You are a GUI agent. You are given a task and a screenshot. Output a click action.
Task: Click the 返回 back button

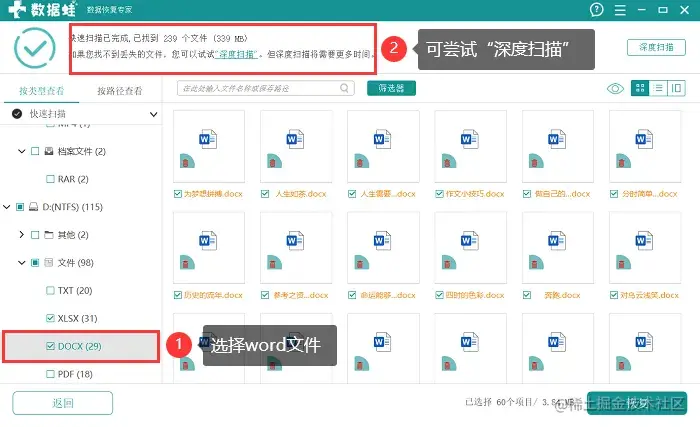(62, 403)
